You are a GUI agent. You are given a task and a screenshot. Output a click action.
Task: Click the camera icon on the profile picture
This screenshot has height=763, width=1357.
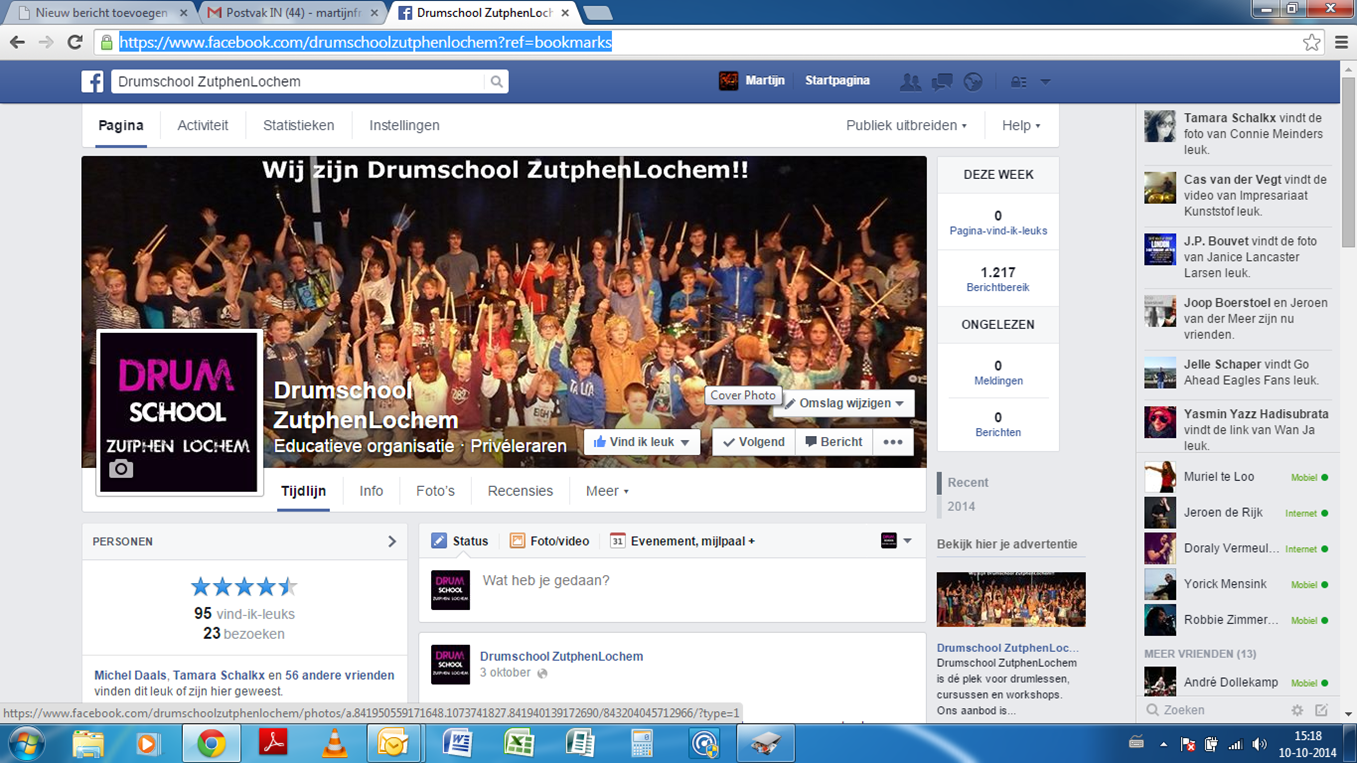[121, 468]
